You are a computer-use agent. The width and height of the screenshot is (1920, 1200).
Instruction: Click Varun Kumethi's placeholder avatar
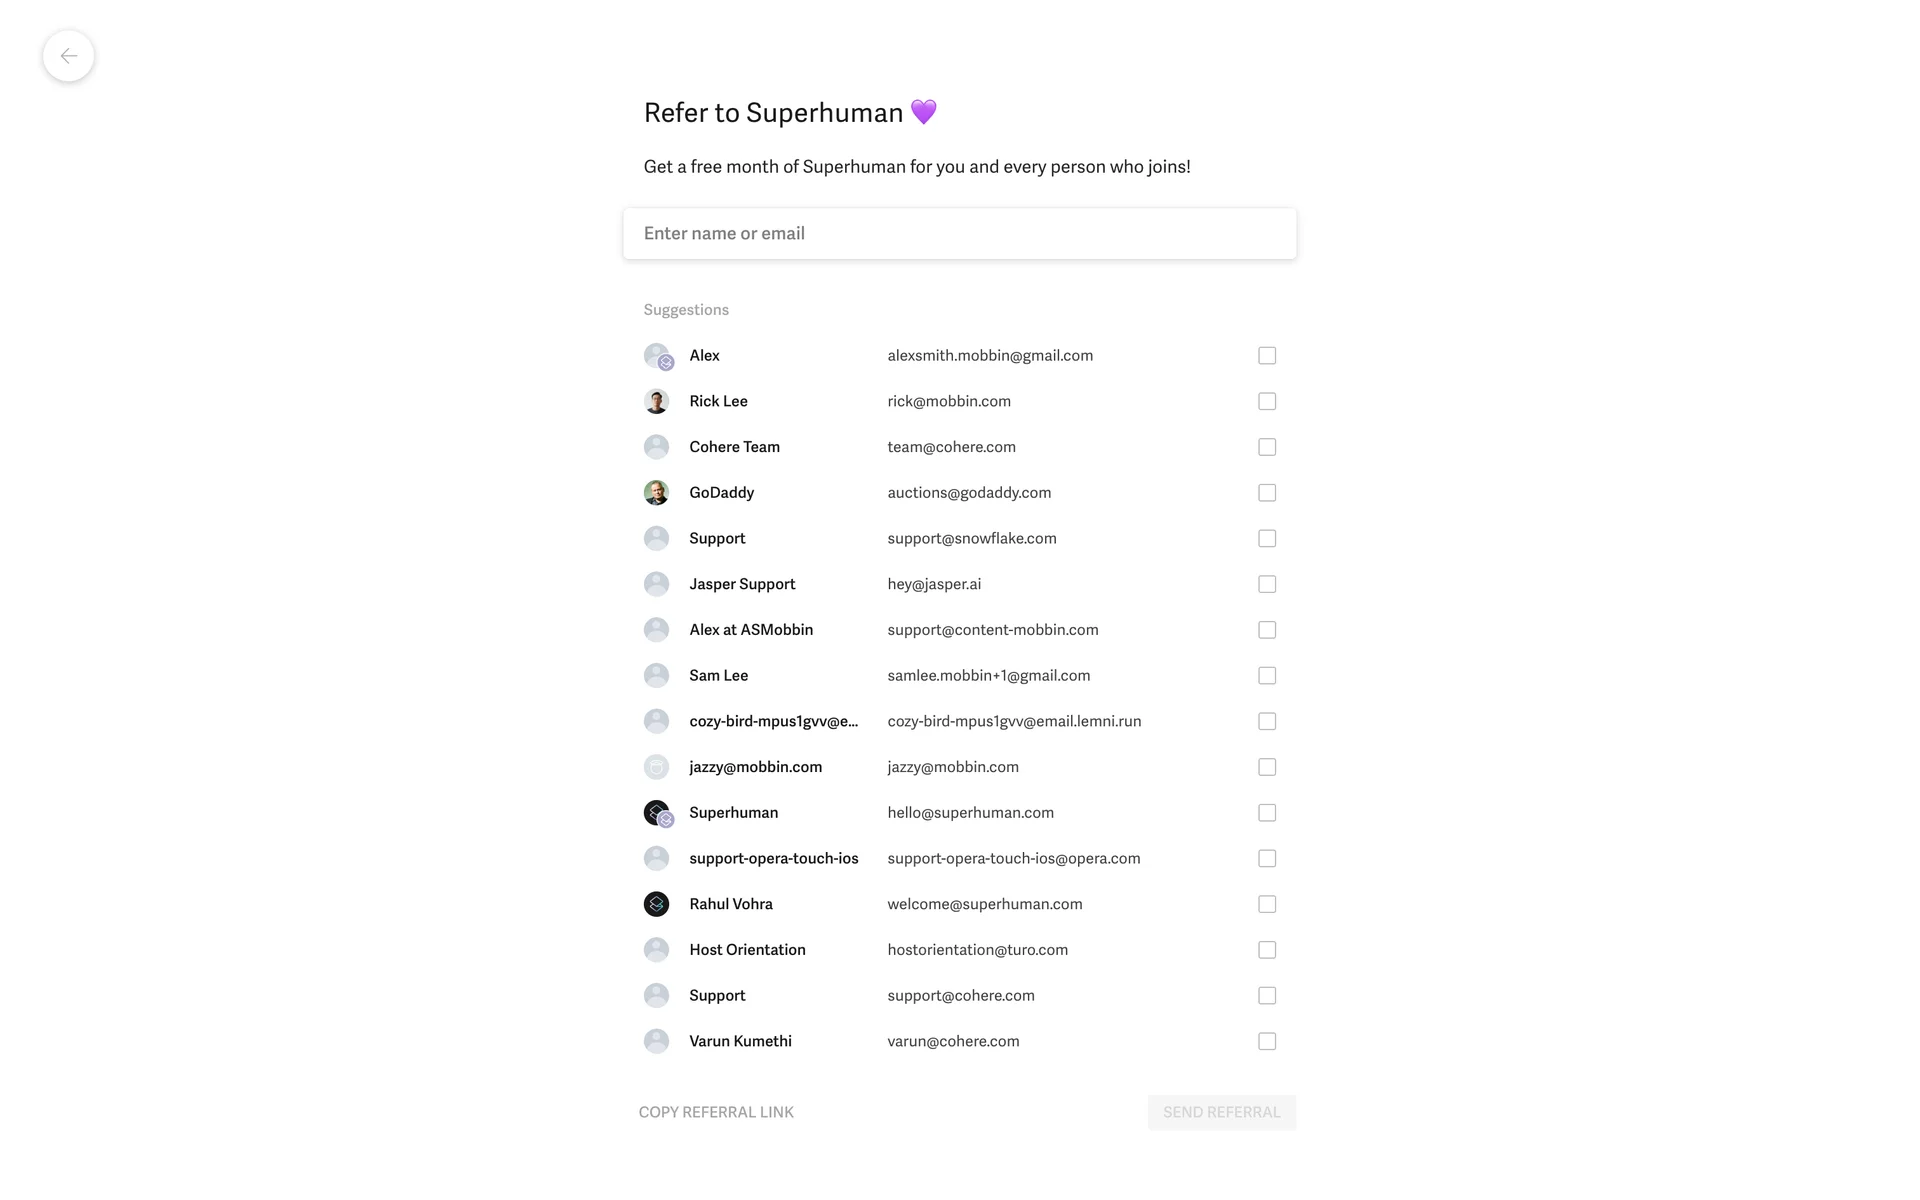656,1041
